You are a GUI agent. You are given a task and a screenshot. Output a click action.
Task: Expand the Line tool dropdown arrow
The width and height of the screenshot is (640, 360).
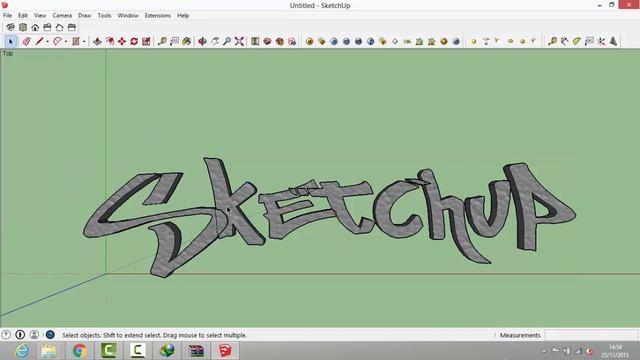pos(47,42)
